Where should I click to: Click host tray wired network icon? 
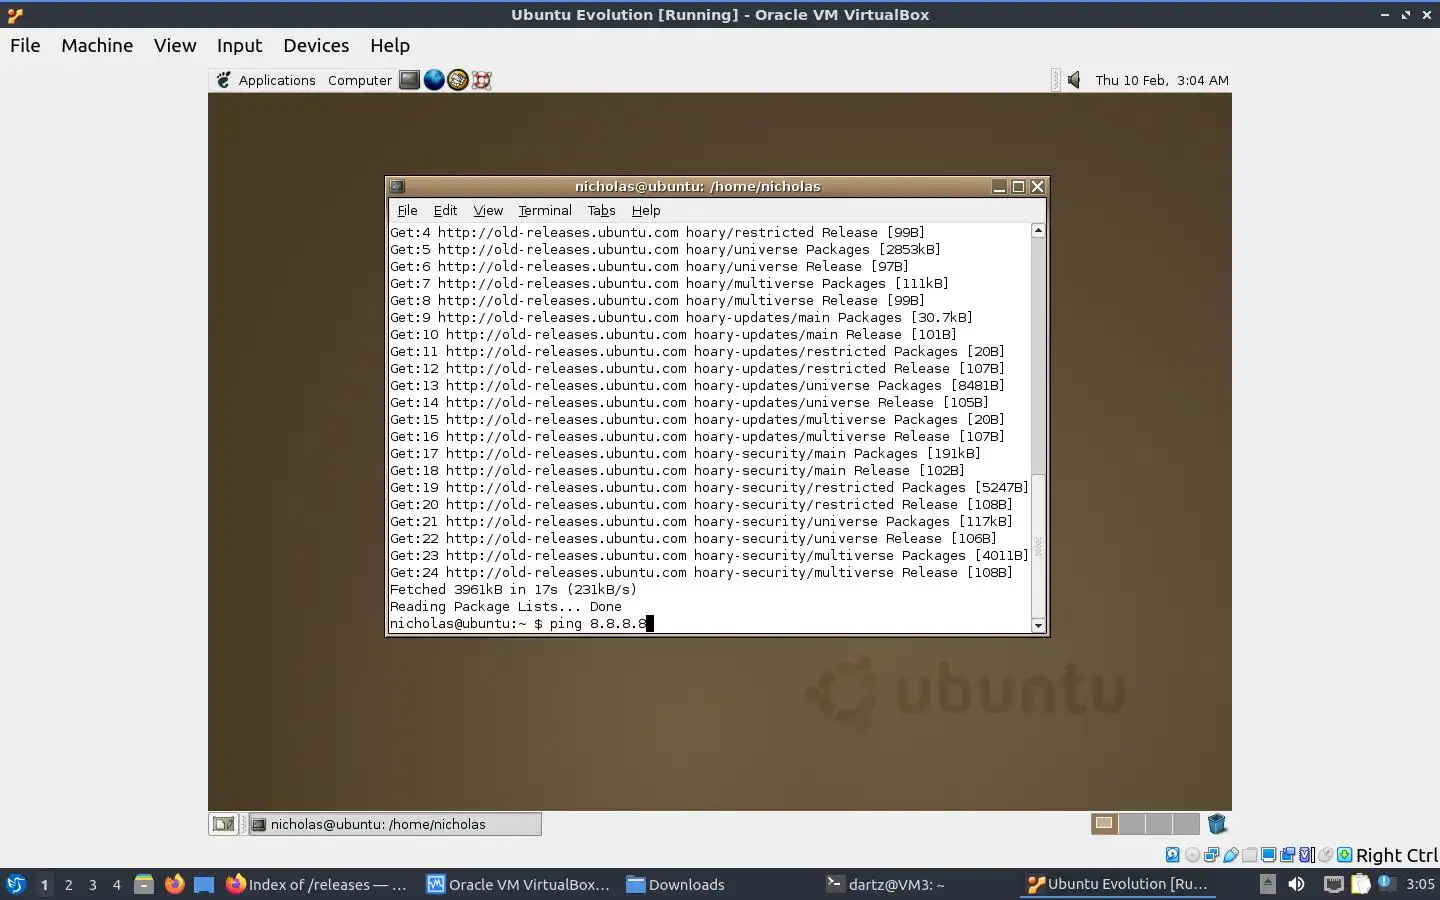1334,884
